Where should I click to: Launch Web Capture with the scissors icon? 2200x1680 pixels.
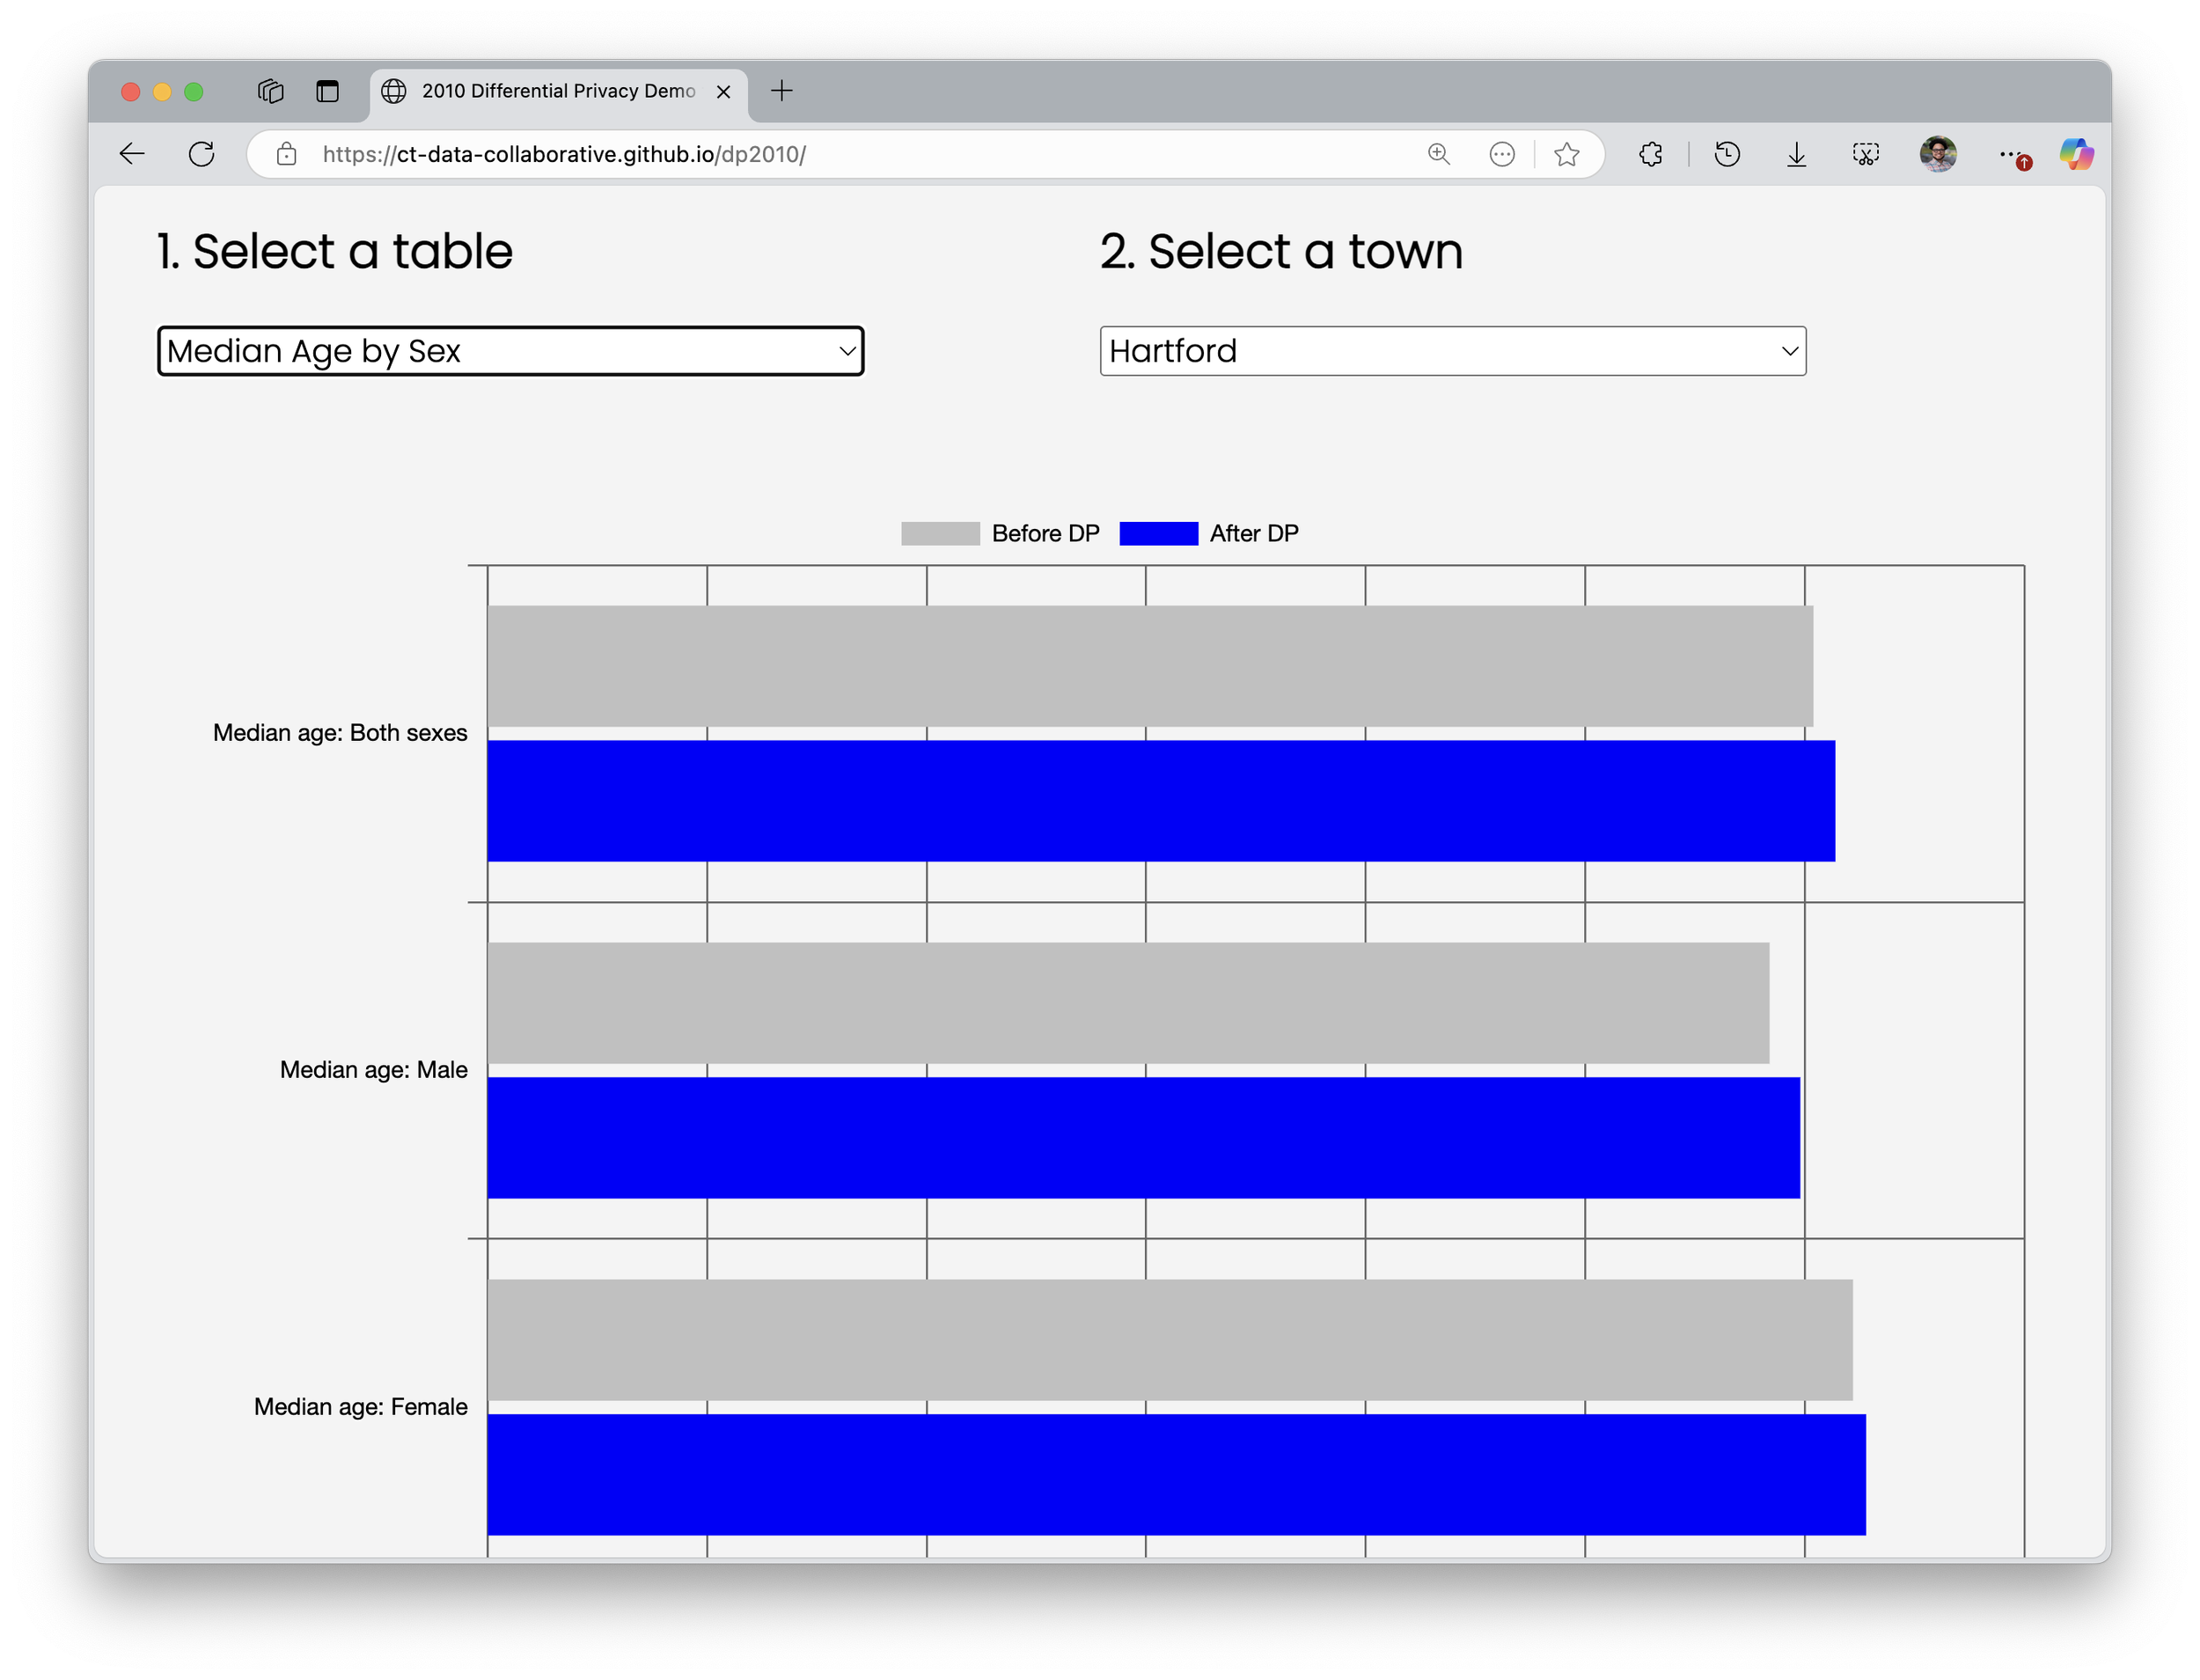(x=1866, y=153)
